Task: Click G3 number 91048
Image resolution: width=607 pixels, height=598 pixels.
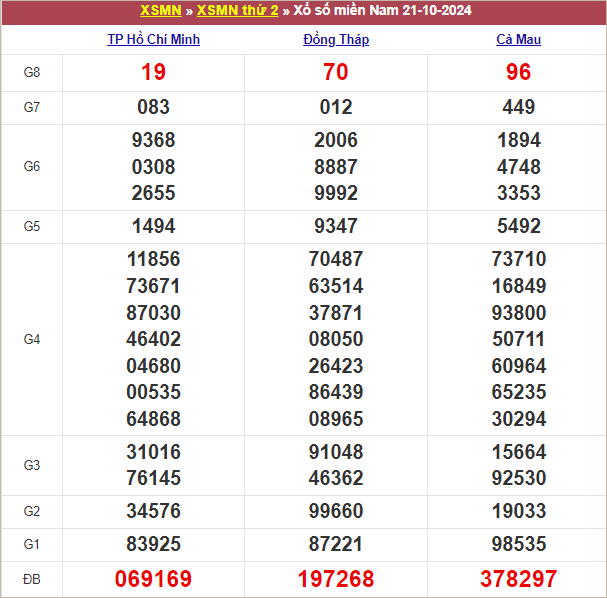Action: pyautogui.click(x=336, y=452)
